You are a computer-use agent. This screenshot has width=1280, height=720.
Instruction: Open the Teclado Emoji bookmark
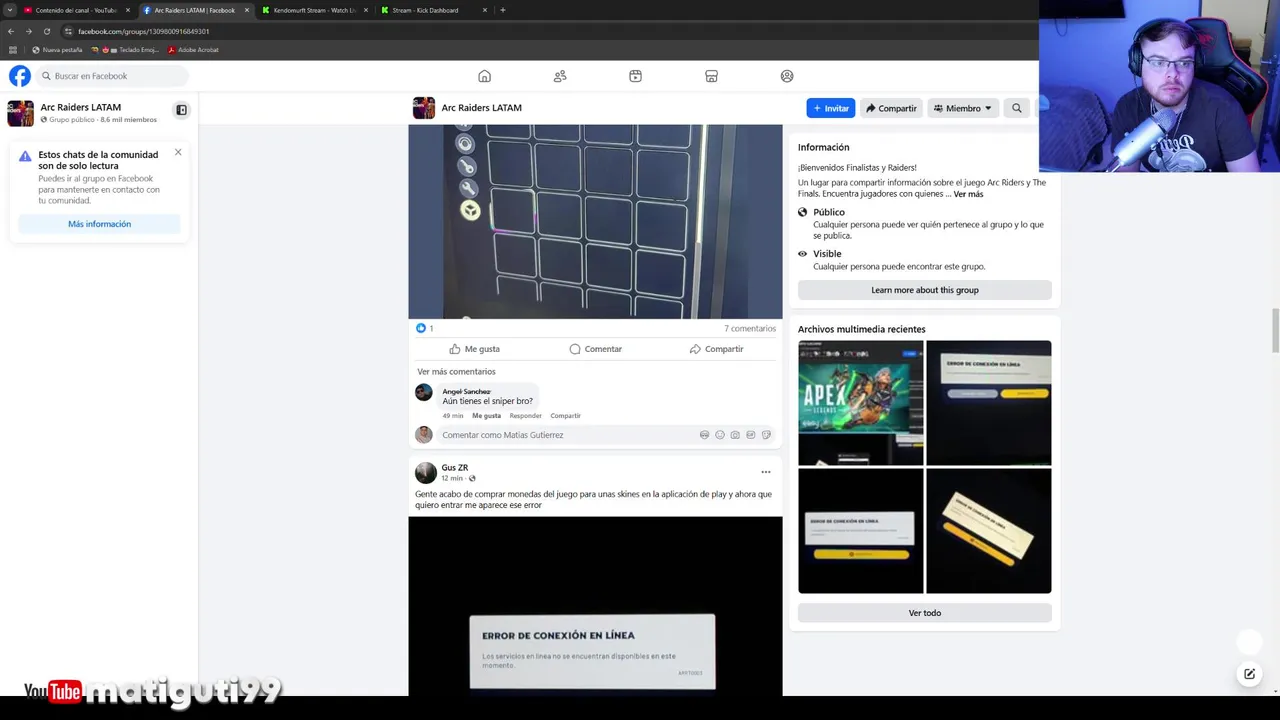click(x=126, y=50)
